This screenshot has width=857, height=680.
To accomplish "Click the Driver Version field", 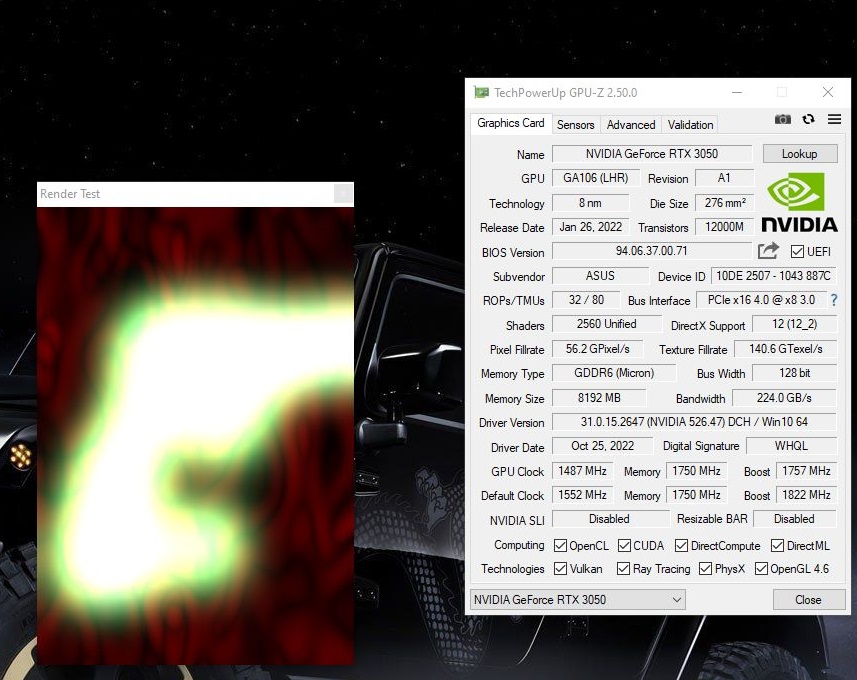I will pyautogui.click(x=694, y=421).
